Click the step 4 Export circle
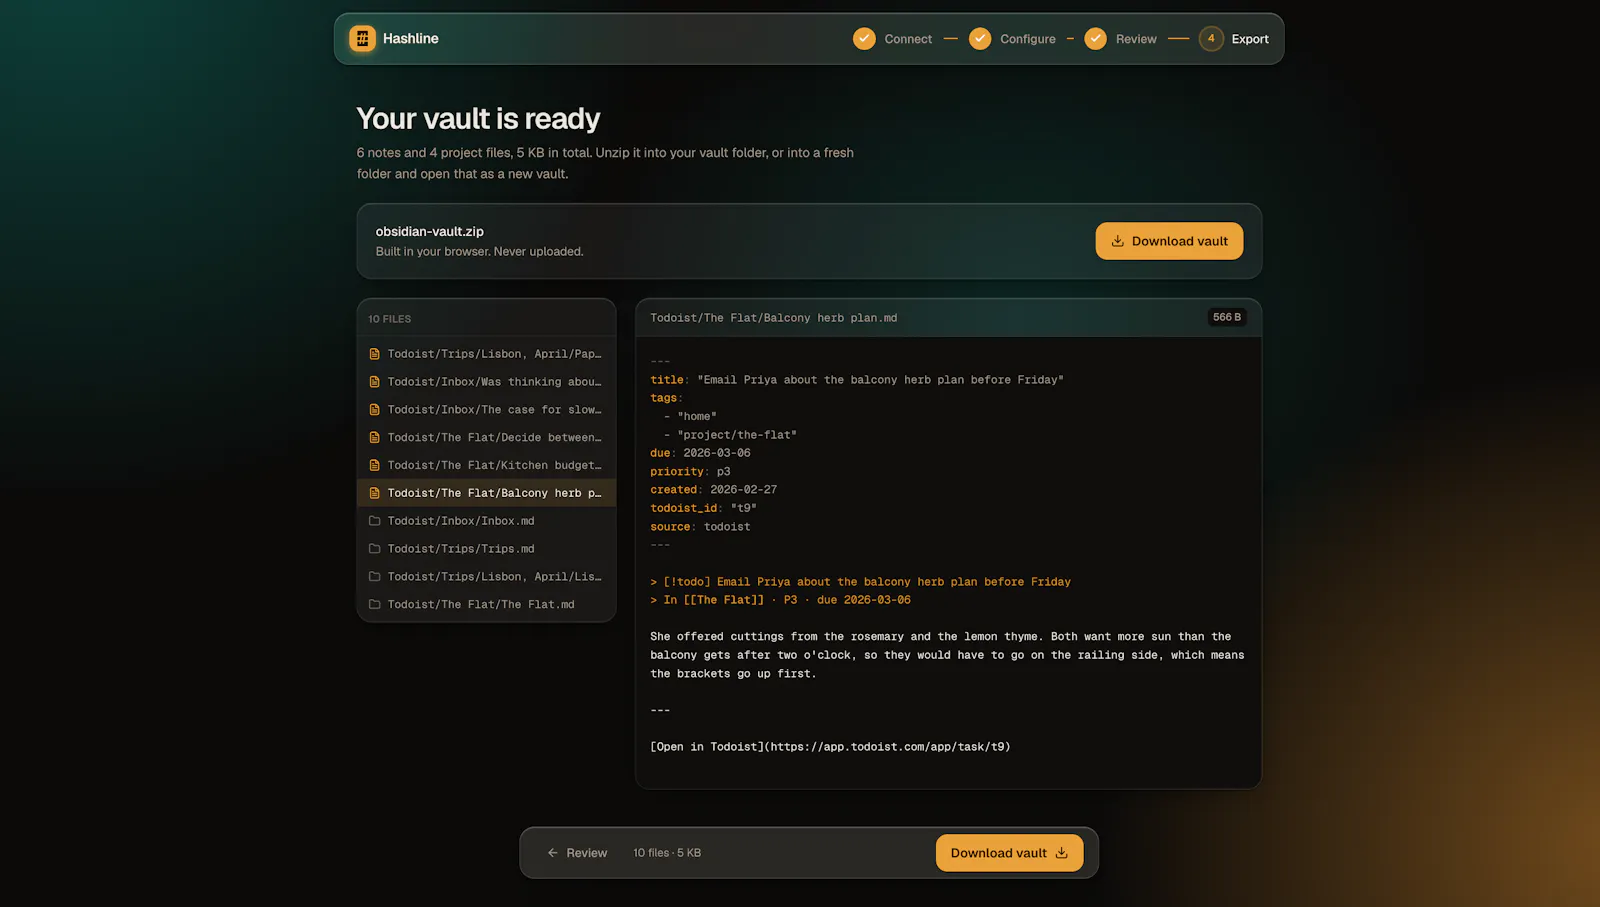The height and width of the screenshot is (907, 1600). tap(1211, 39)
